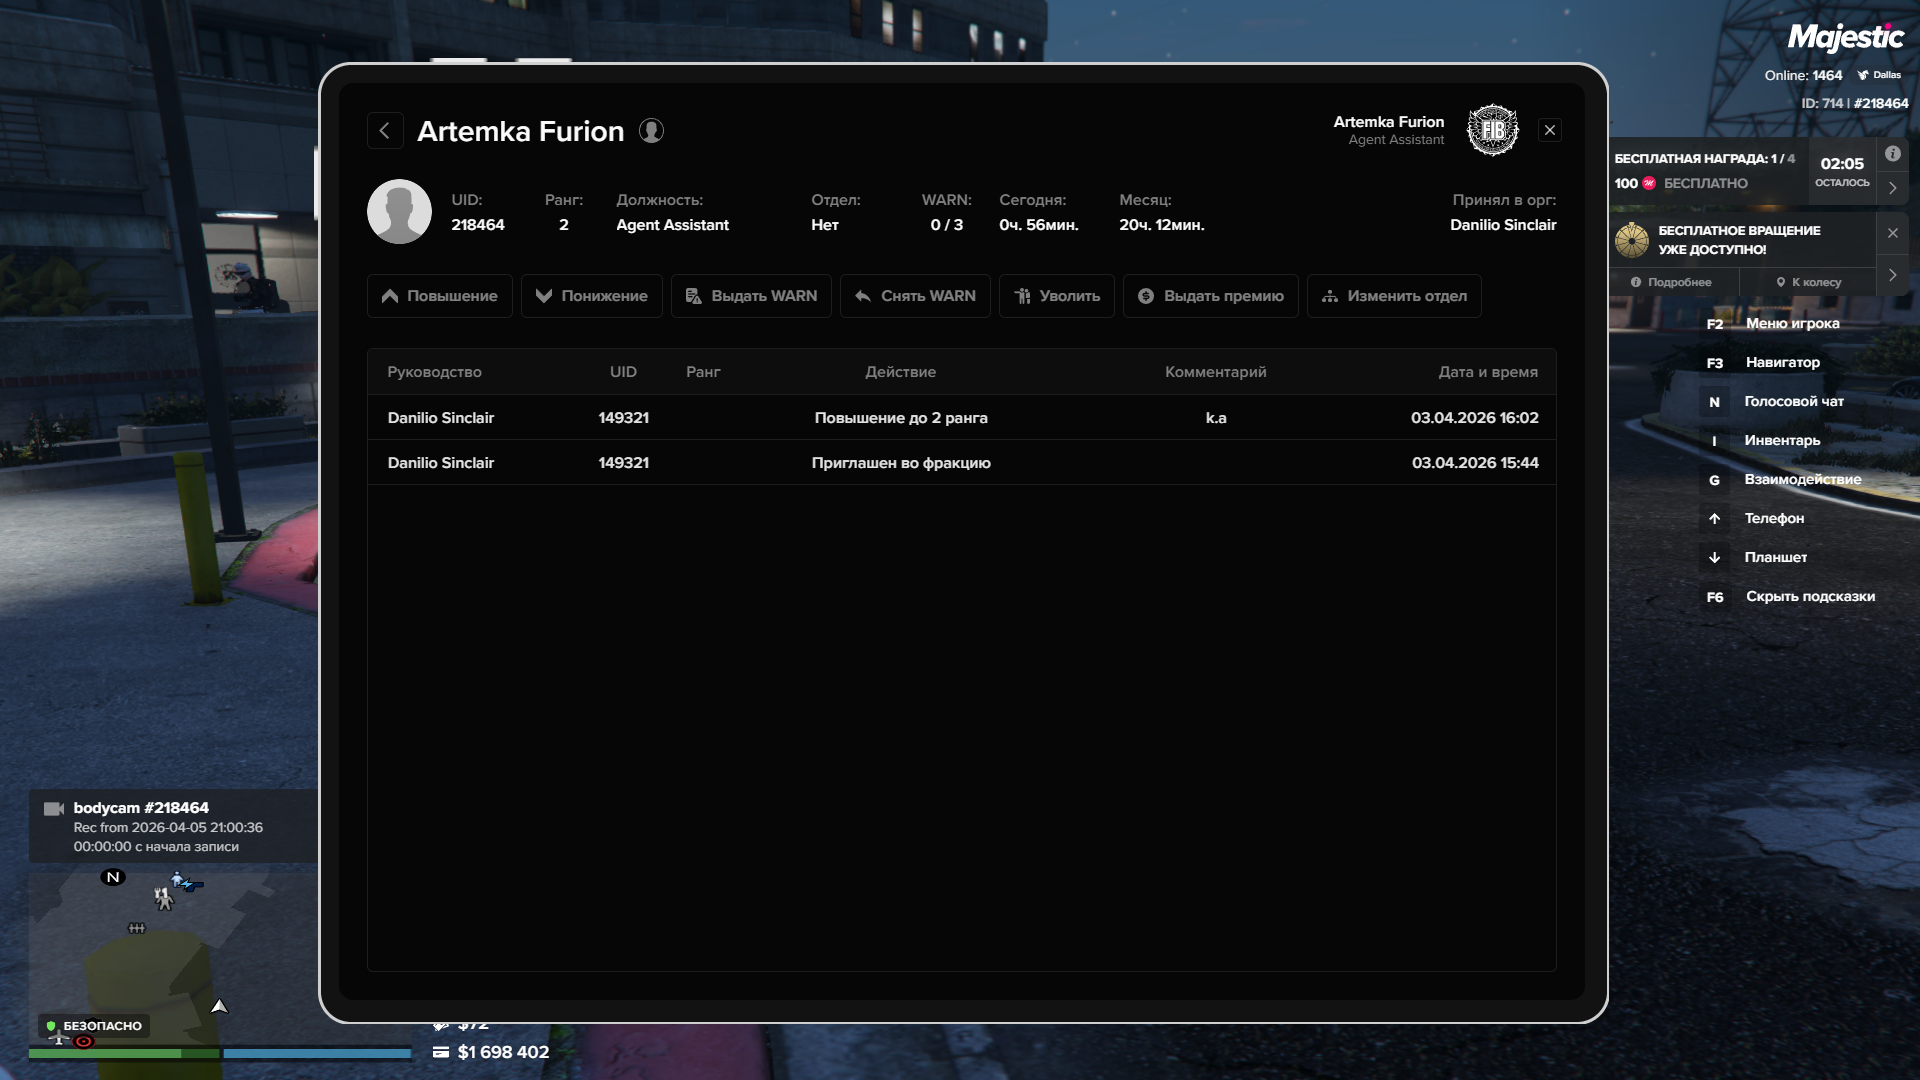Click the back arrow next to Artemka Furion
This screenshot has width=1920, height=1080.
pos(385,131)
